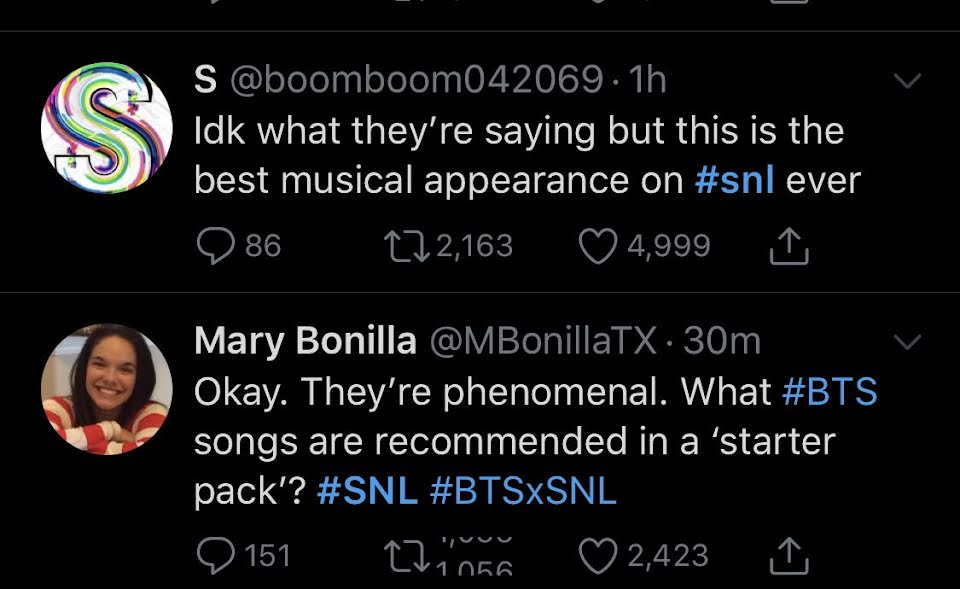Viewport: 960px width, 589px height.
Task: Open options chevron on S's tweet
Action: pos(906,82)
